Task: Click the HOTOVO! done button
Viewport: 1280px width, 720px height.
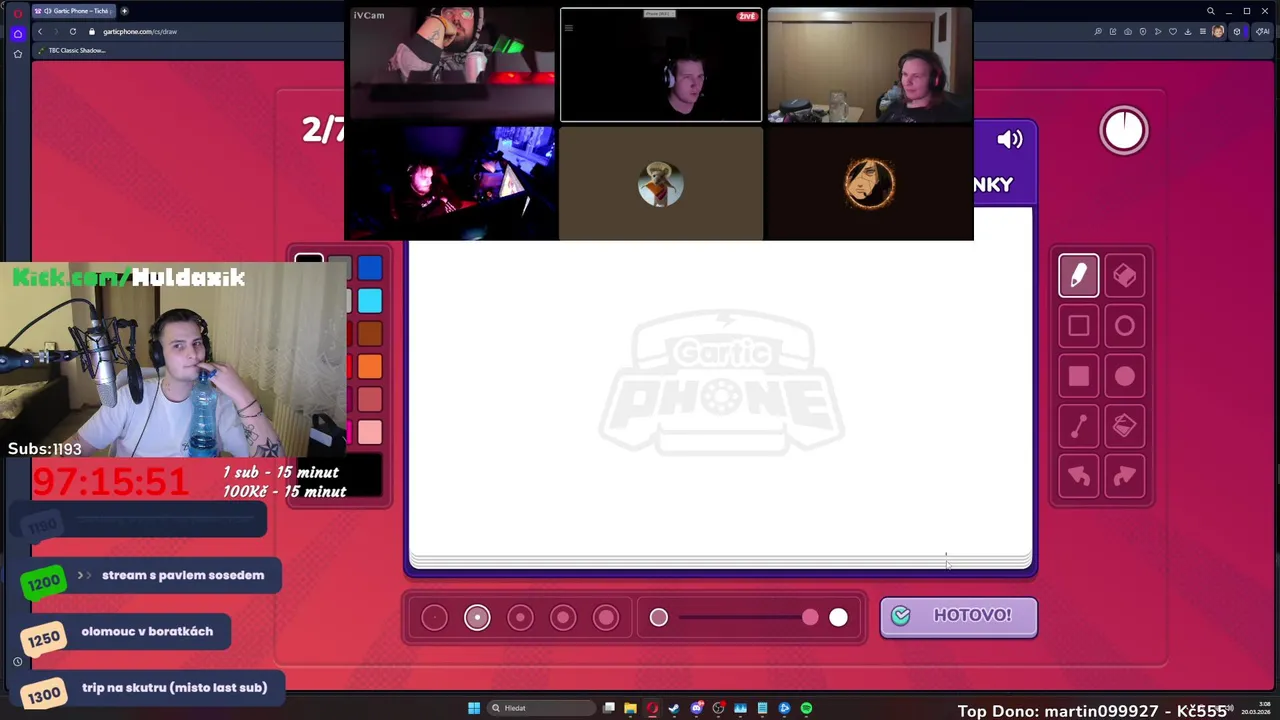Action: point(958,616)
